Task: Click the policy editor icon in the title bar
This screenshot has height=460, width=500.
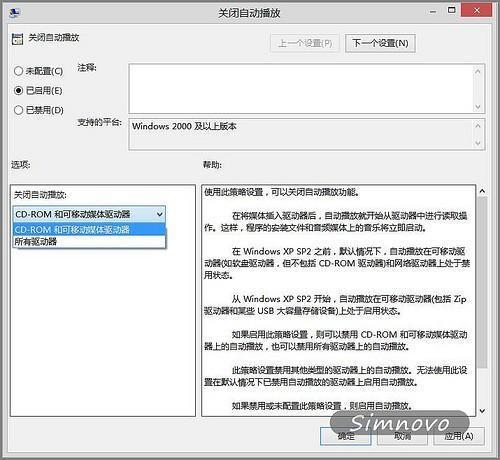Action: pos(15,13)
